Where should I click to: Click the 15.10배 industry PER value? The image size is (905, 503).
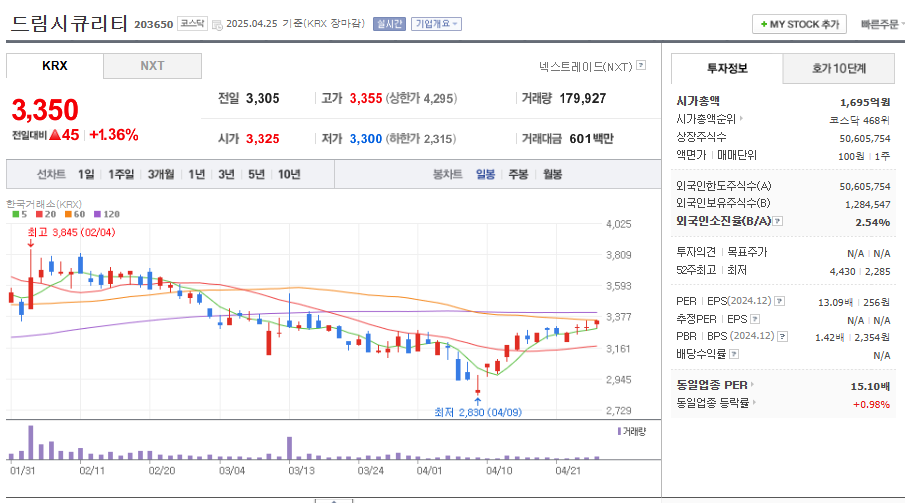coord(870,386)
